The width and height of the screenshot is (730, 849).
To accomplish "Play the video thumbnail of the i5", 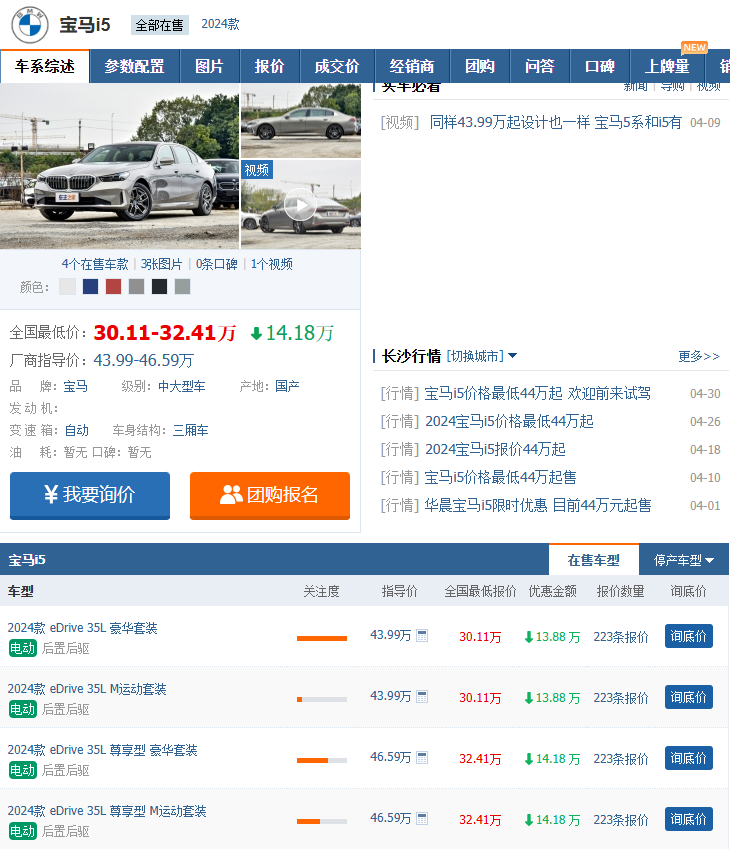I will point(301,205).
